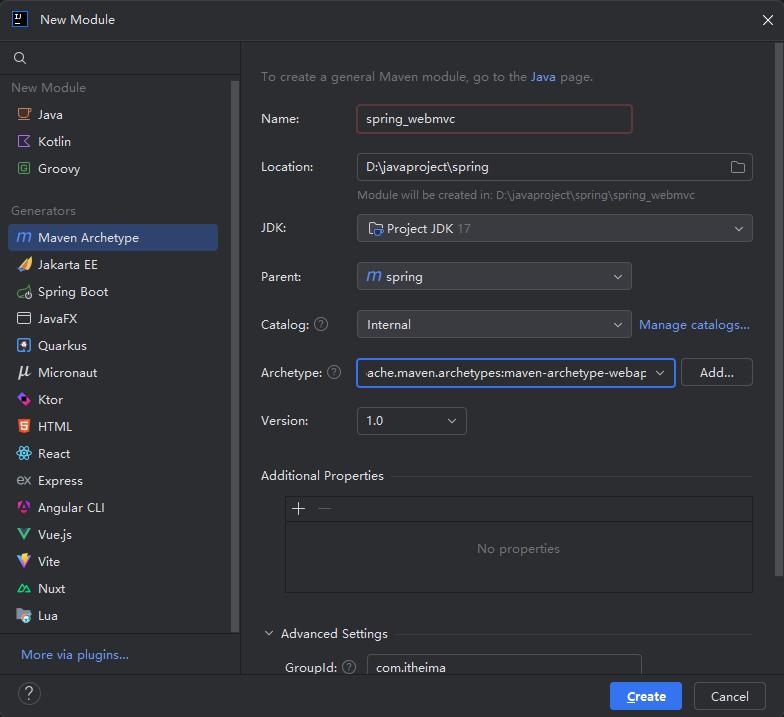
Task: Click the right panel vertical scrollbar
Action: click(x=778, y=310)
